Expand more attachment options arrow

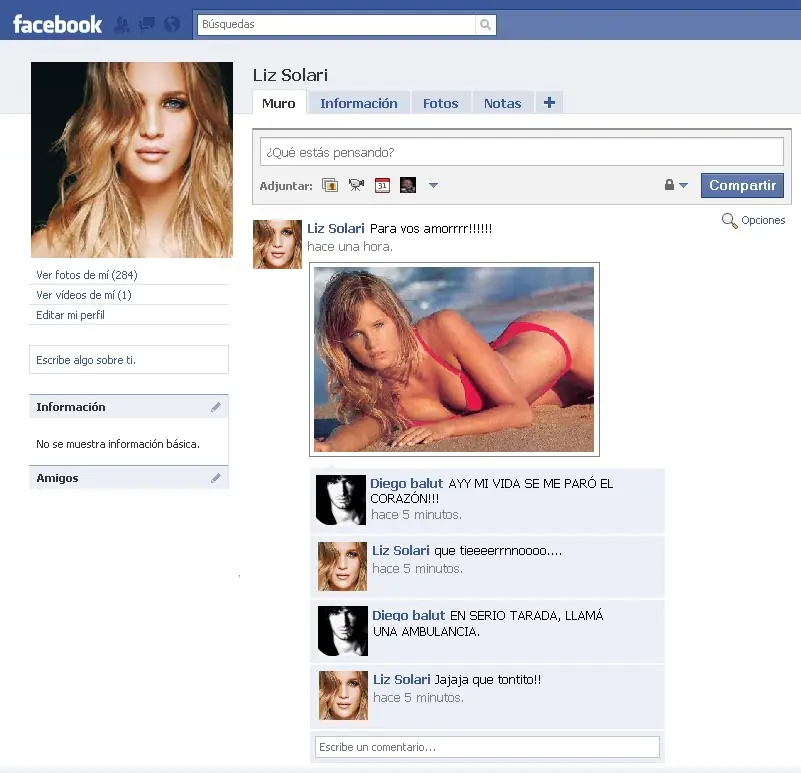point(433,185)
